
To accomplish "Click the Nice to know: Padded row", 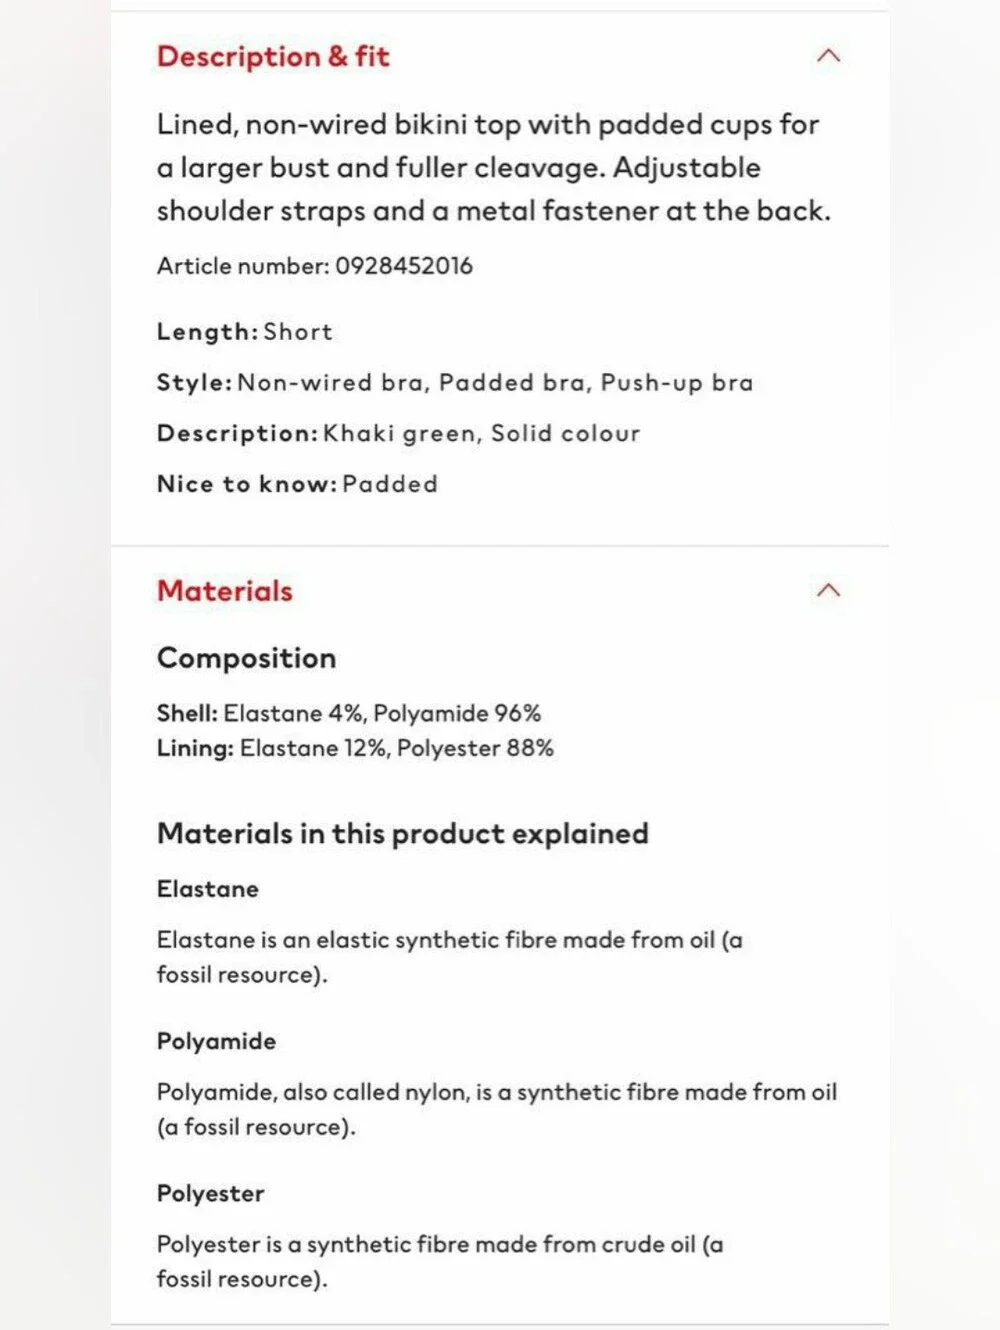I will (297, 484).
